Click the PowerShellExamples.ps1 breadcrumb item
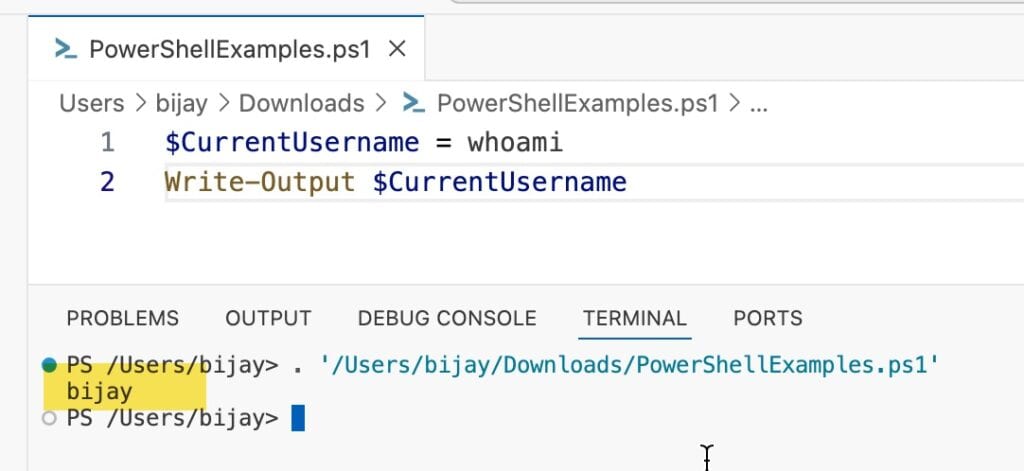Viewport: 1024px width, 471px height. point(578,103)
